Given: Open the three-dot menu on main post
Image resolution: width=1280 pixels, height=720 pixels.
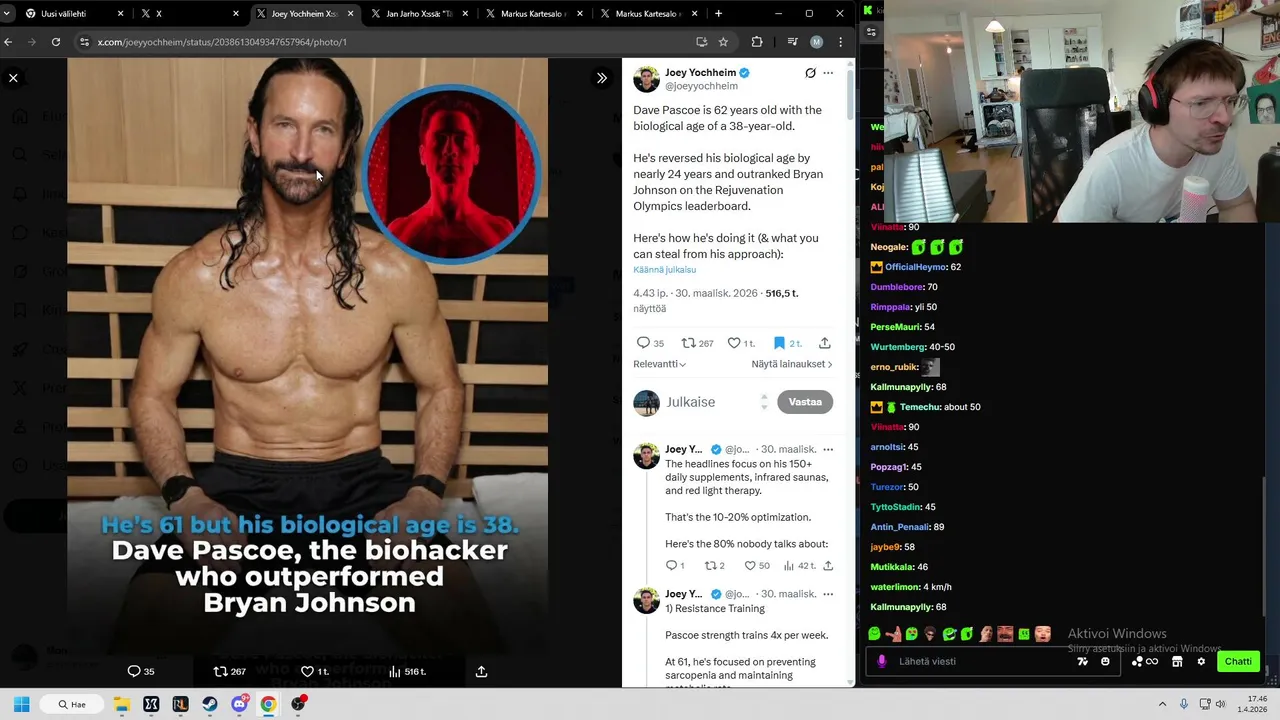Looking at the screenshot, I should pos(828,73).
